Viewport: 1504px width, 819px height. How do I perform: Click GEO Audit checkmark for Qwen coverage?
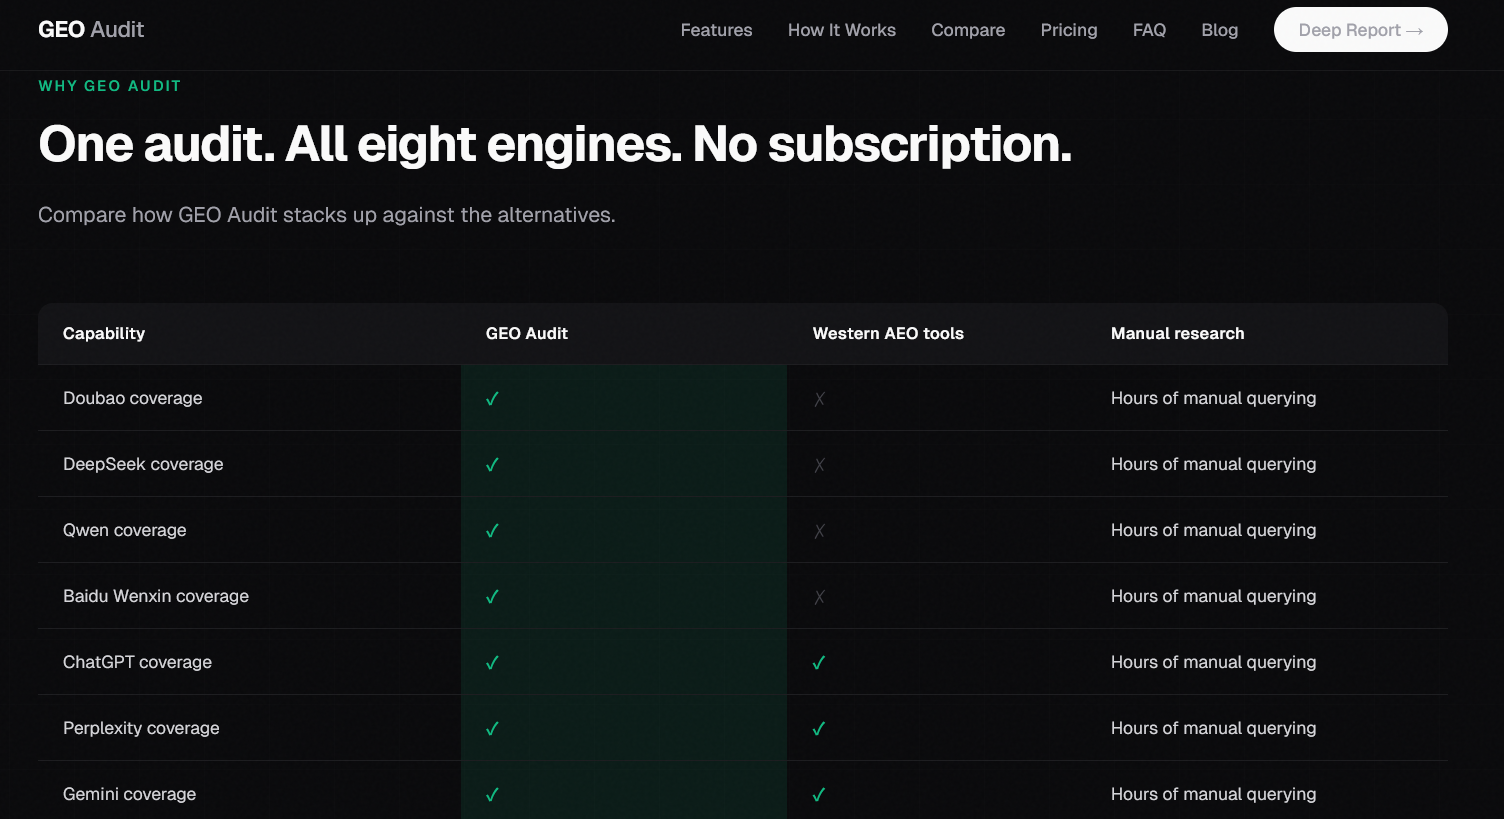(492, 531)
